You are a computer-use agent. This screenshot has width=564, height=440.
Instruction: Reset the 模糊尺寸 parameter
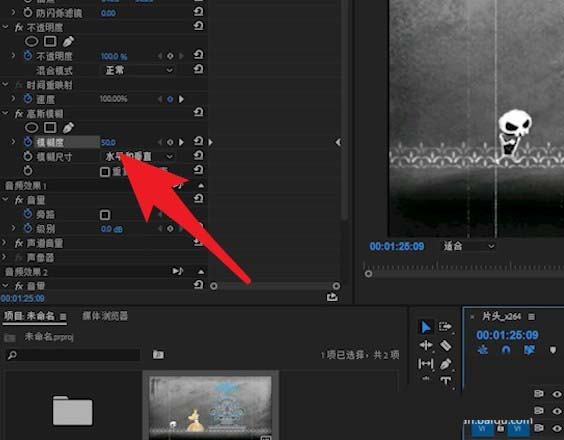pos(198,155)
